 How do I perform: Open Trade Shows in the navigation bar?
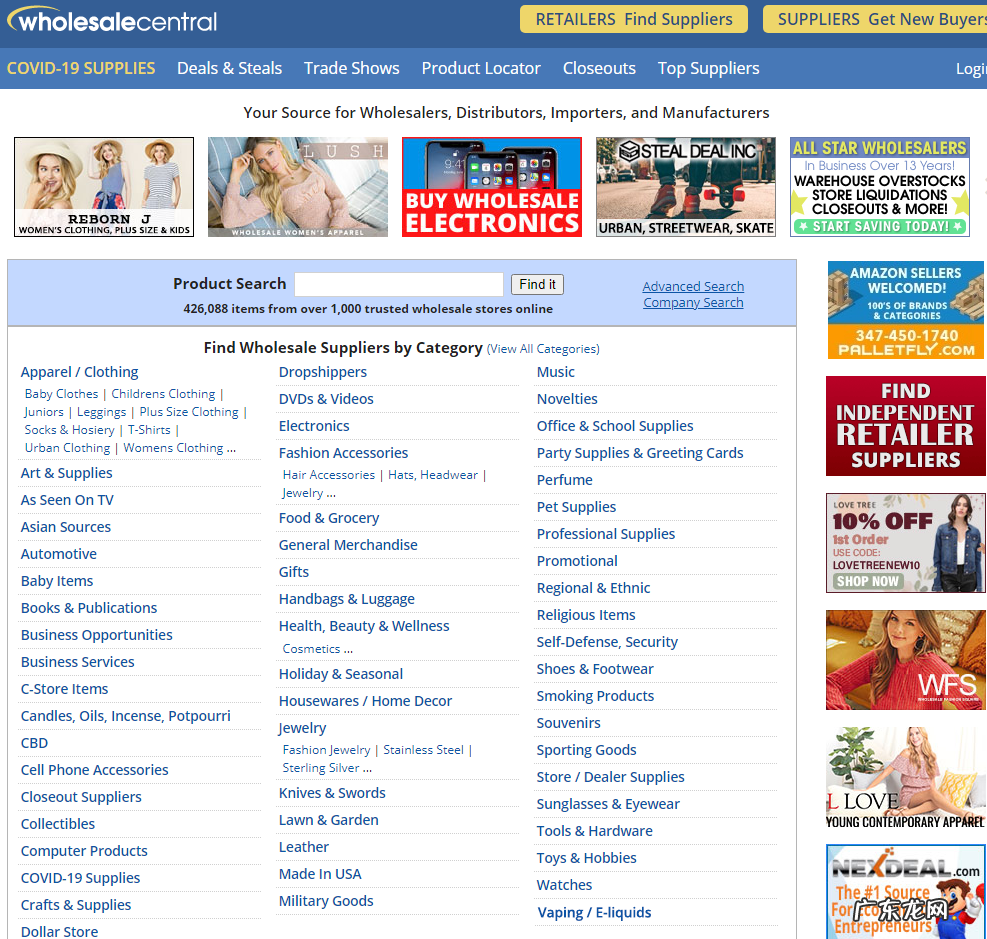(351, 68)
